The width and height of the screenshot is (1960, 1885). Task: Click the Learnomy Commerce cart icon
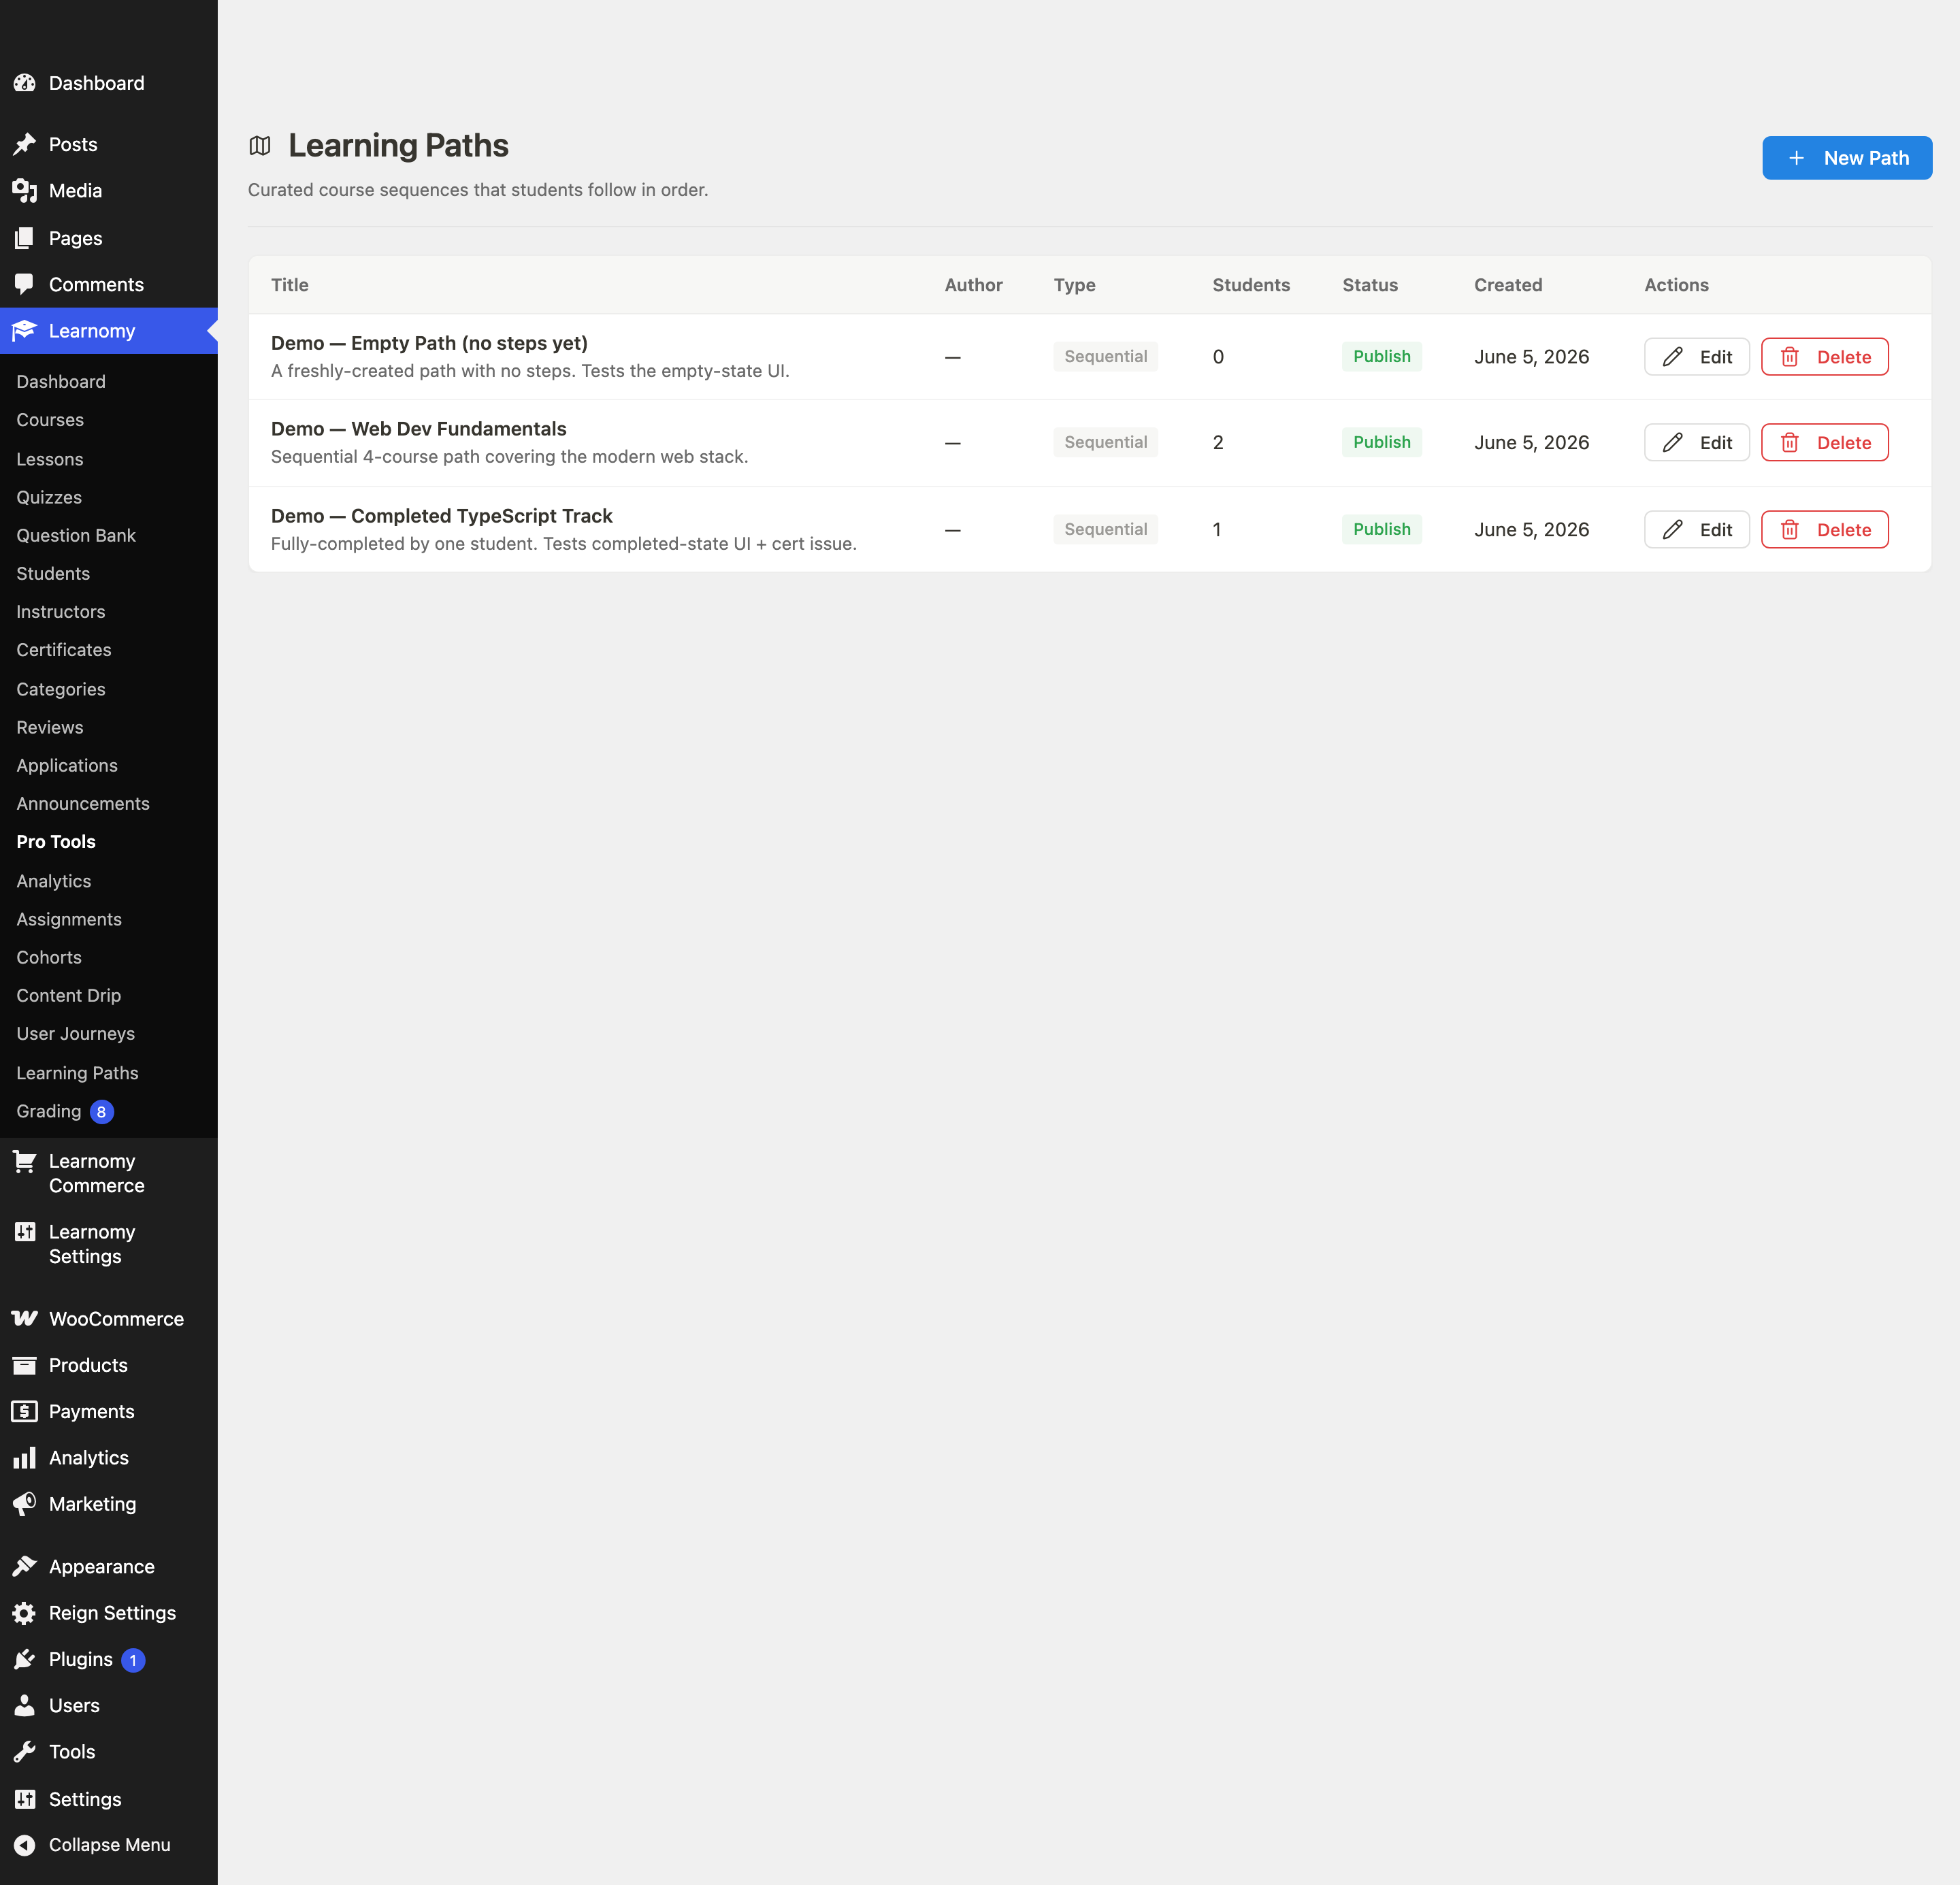25,1161
